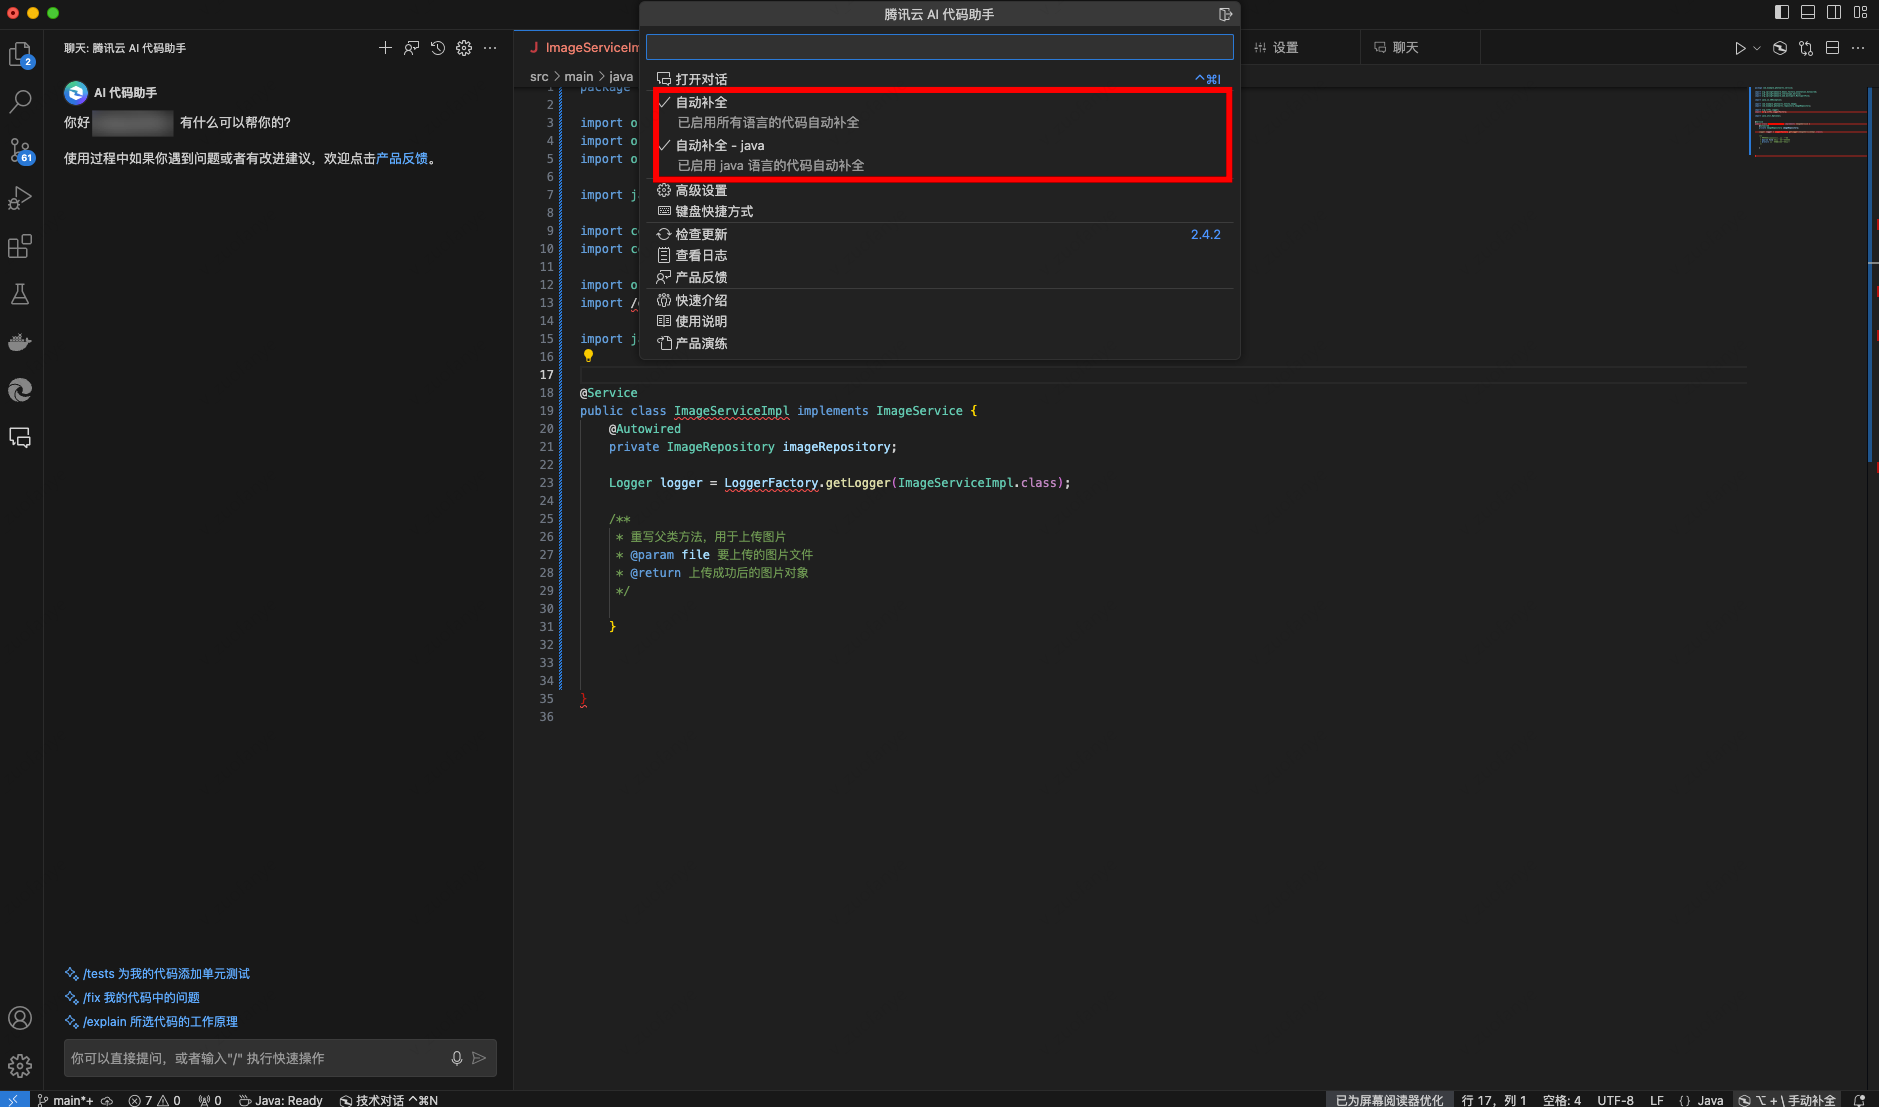The height and width of the screenshot is (1107, 1879).
Task: Click the main breadcrumb segment
Action: 579,76
